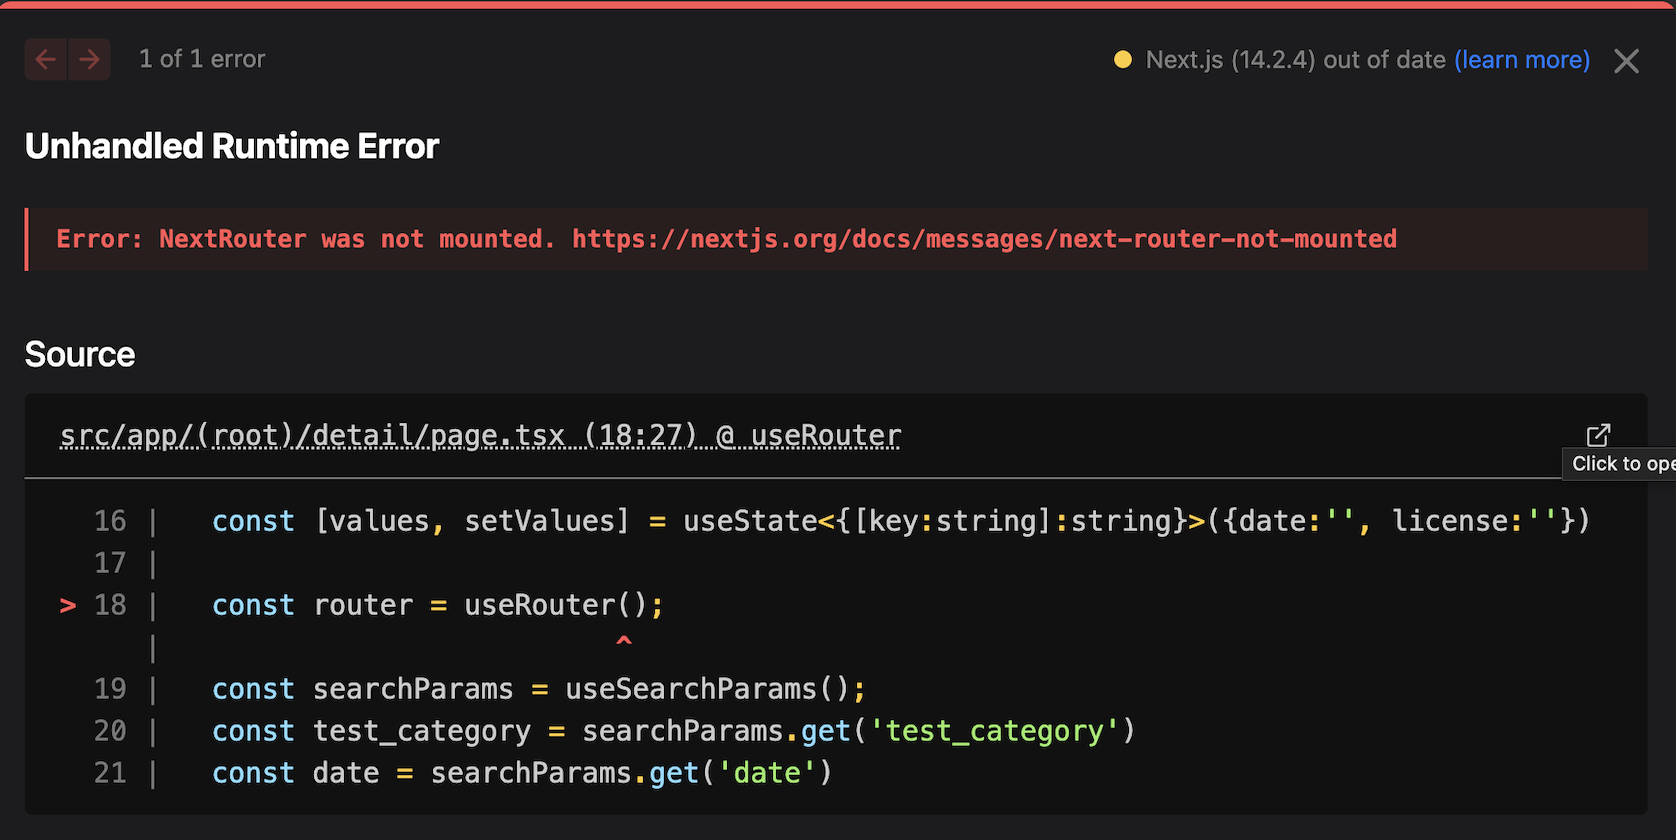Close the error overlay with X
Screen dimensions: 1676x840
click(x=1627, y=61)
